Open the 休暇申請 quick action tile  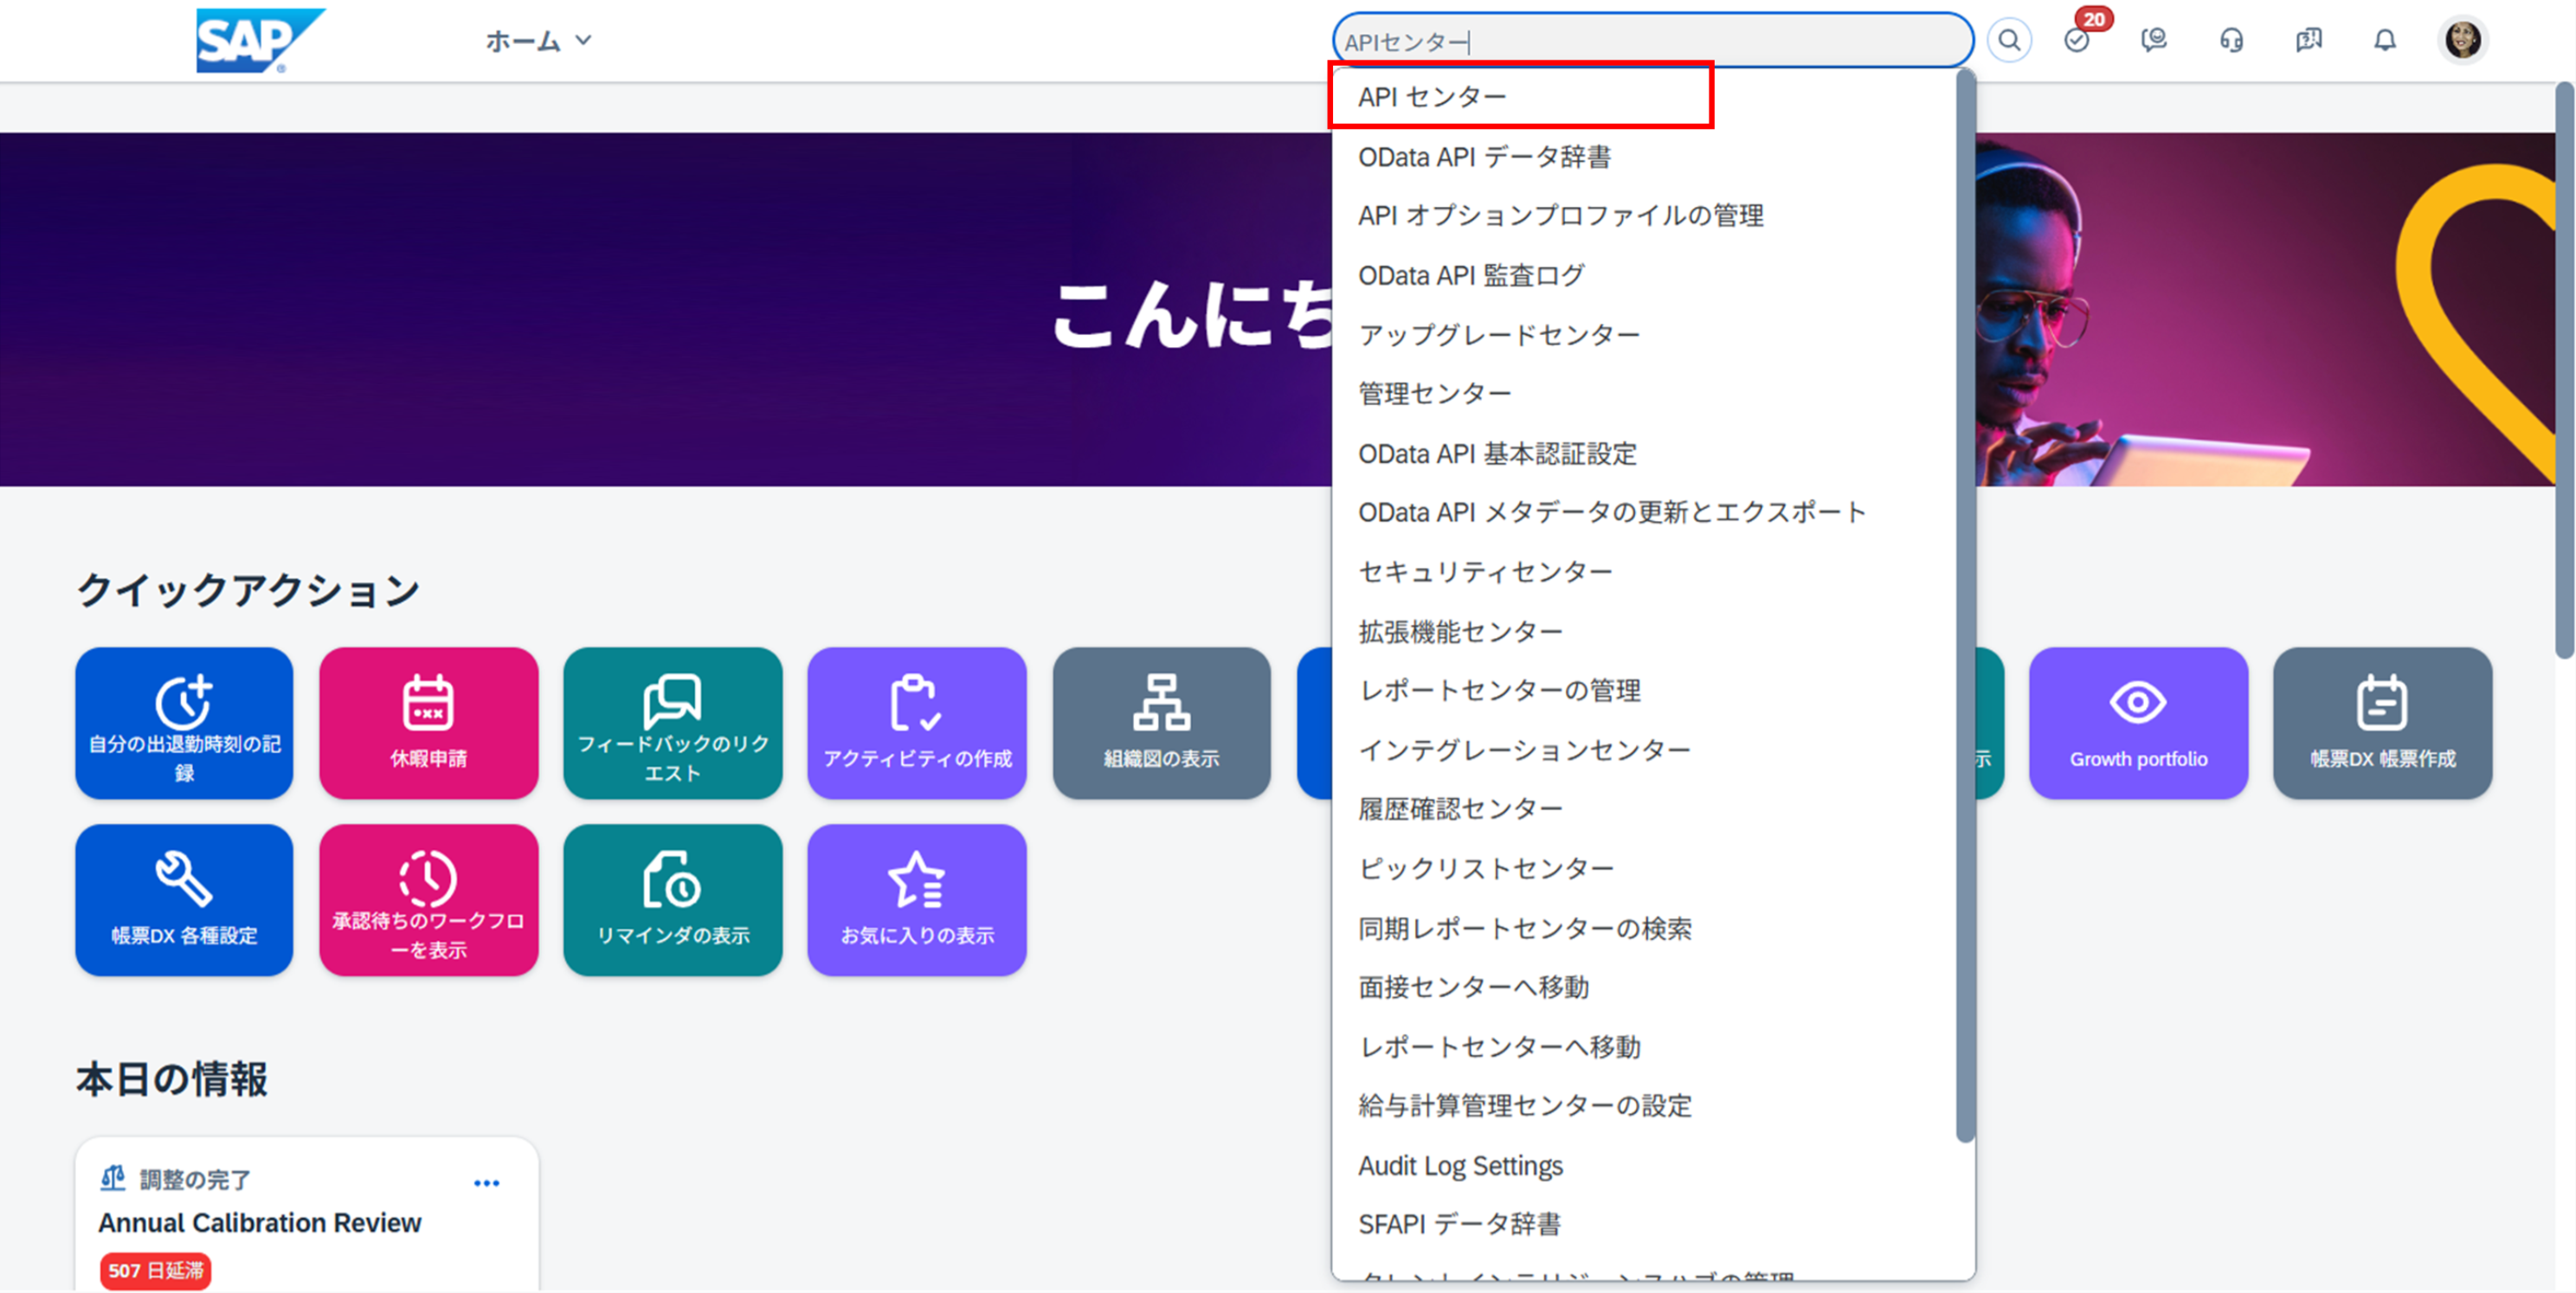(428, 722)
